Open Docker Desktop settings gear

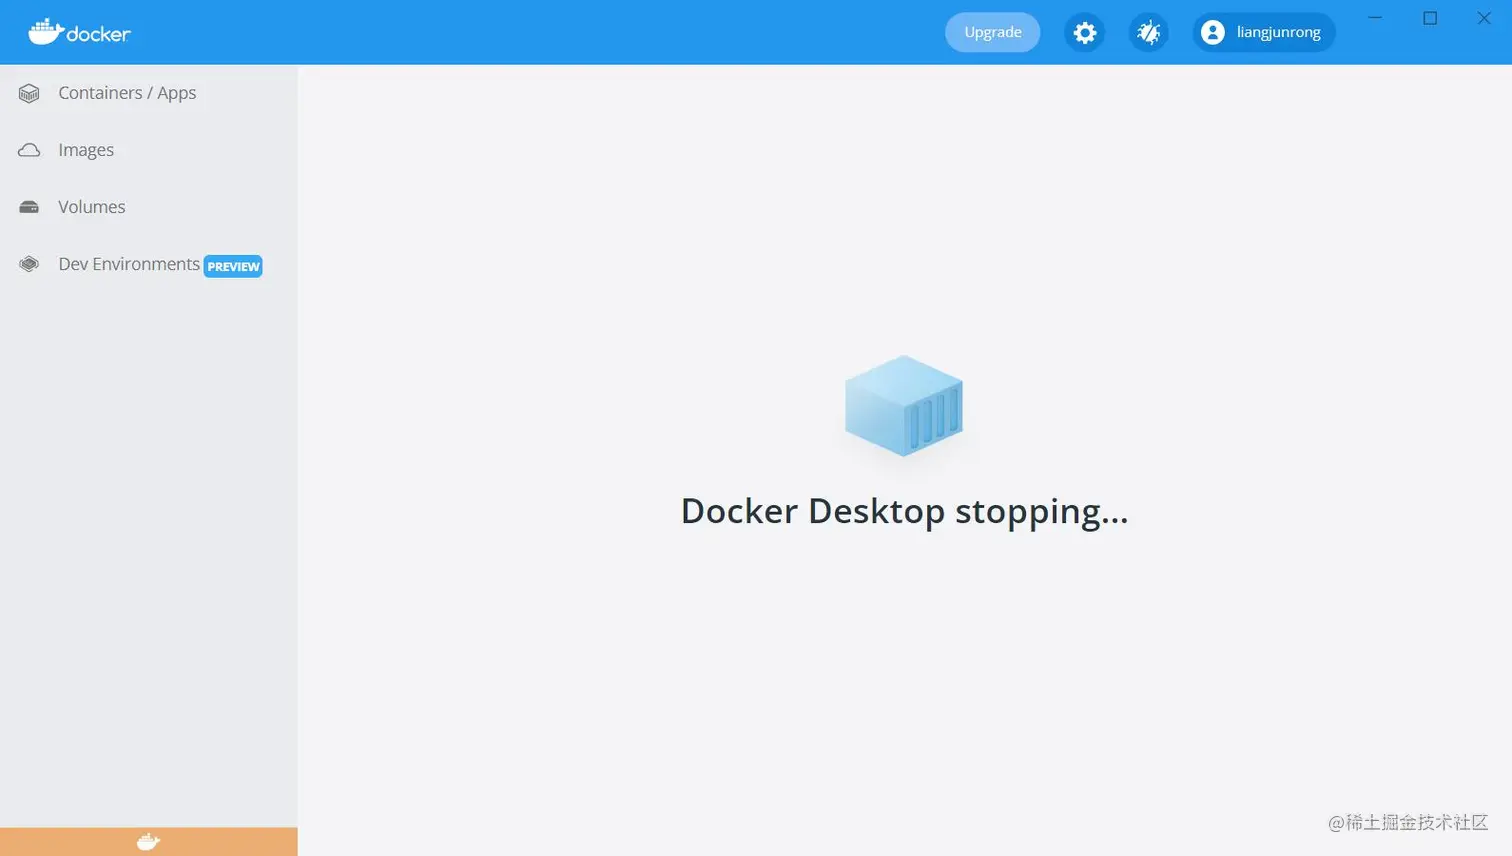coord(1084,31)
